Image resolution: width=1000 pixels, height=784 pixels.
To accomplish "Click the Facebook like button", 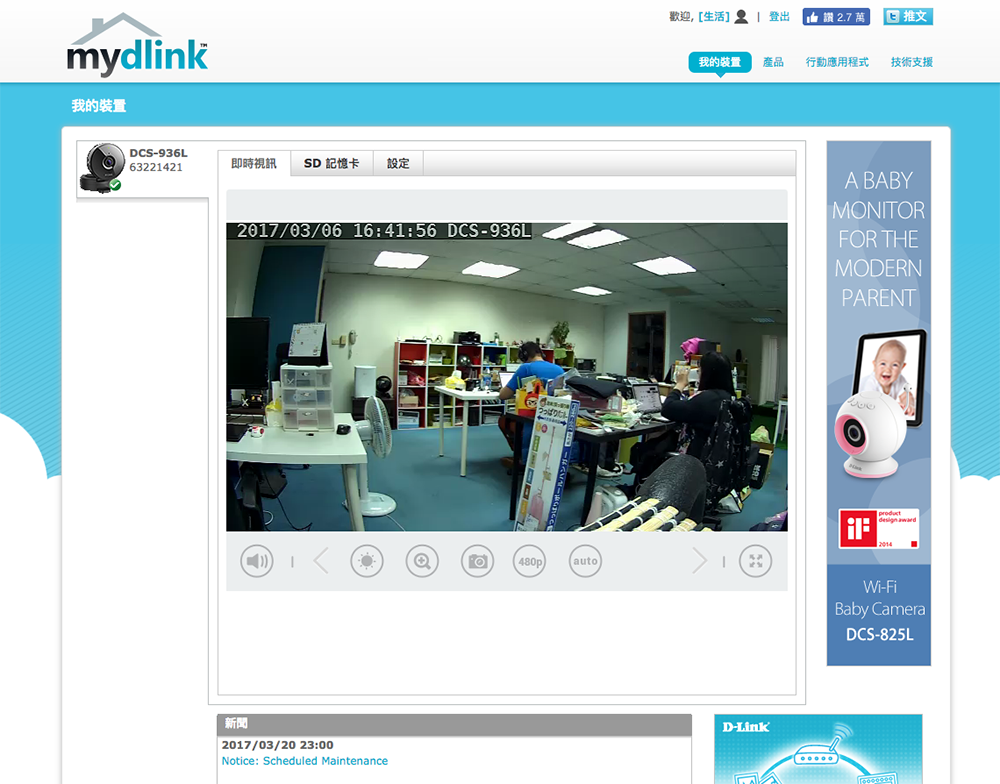I will pos(835,17).
